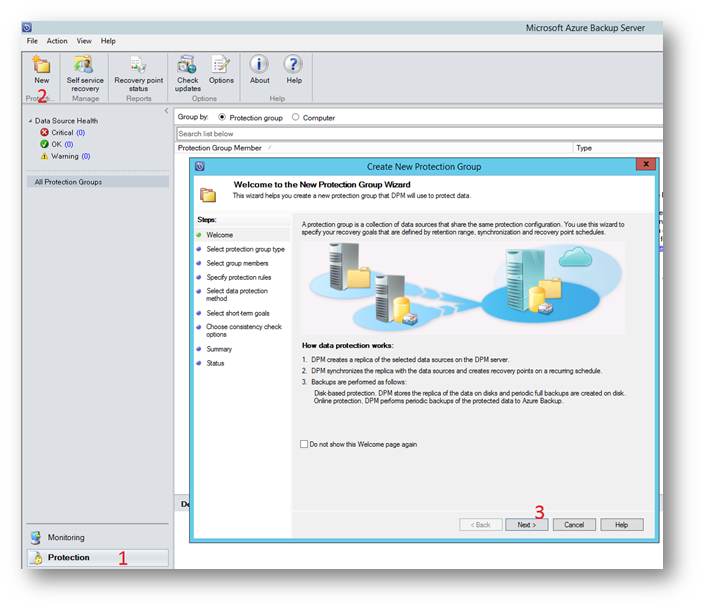705x611 pixels.
Task: Click the disabled Back button
Action: [x=481, y=525]
